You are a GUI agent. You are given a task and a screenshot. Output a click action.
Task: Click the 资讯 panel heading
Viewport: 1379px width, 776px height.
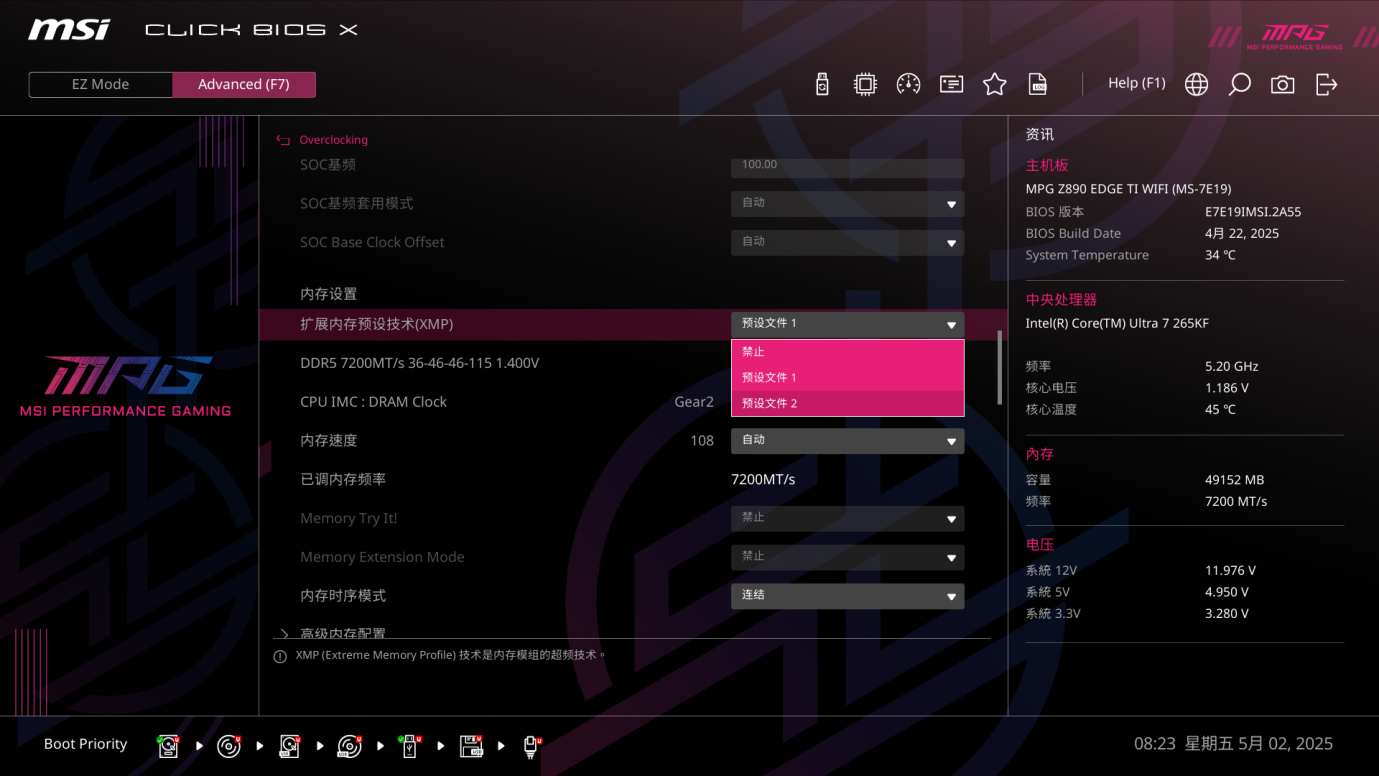coord(1039,135)
